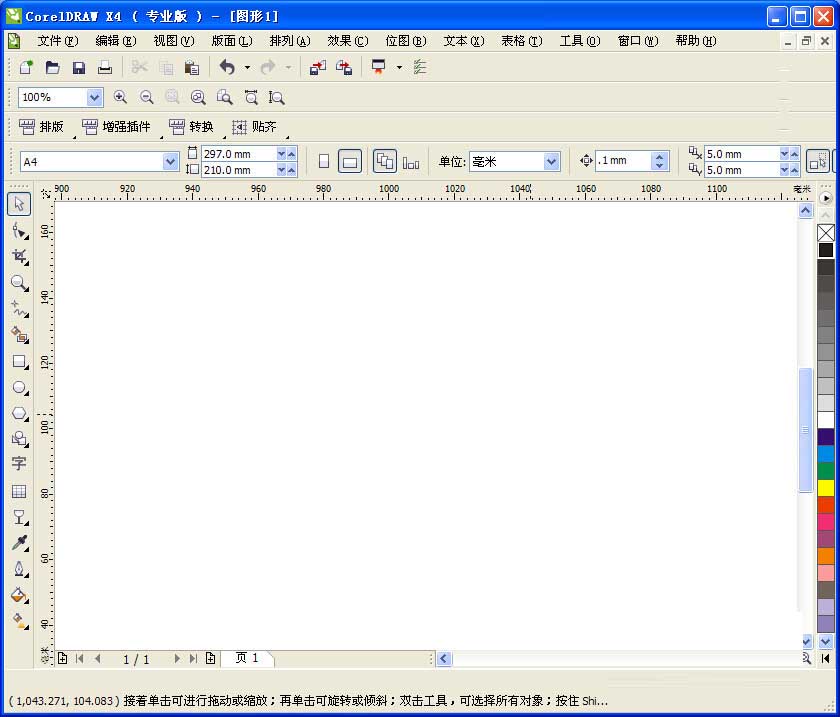Toggle drawing units to all pages

click(385, 161)
